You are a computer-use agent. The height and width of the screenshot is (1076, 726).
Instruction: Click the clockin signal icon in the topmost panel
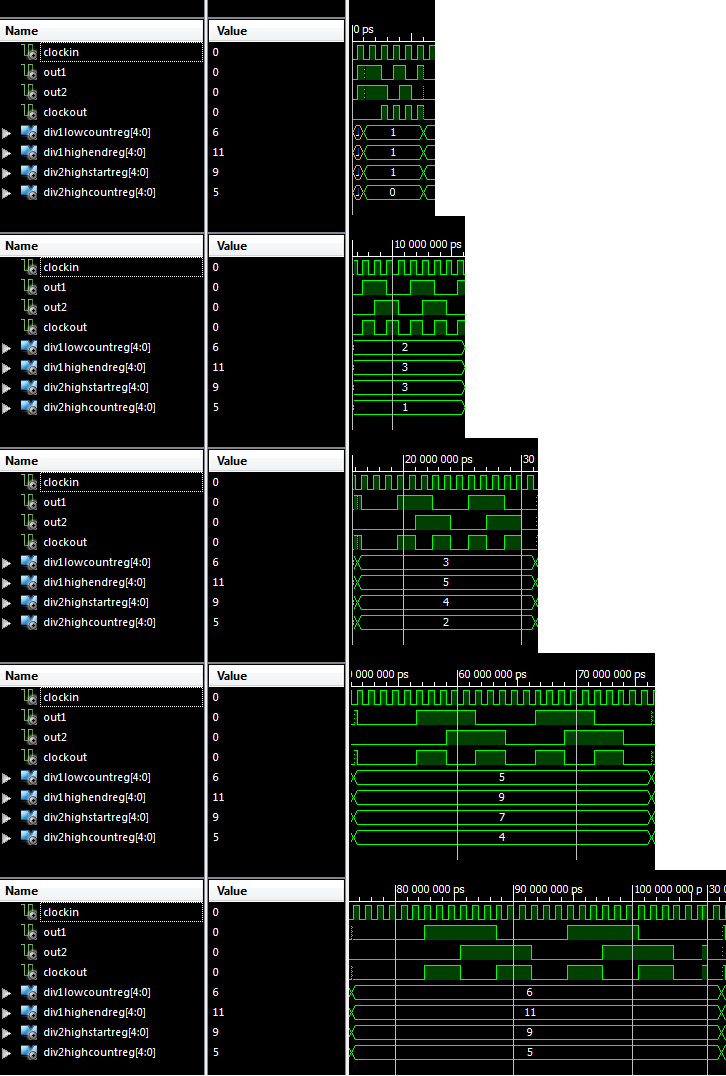coord(29,52)
